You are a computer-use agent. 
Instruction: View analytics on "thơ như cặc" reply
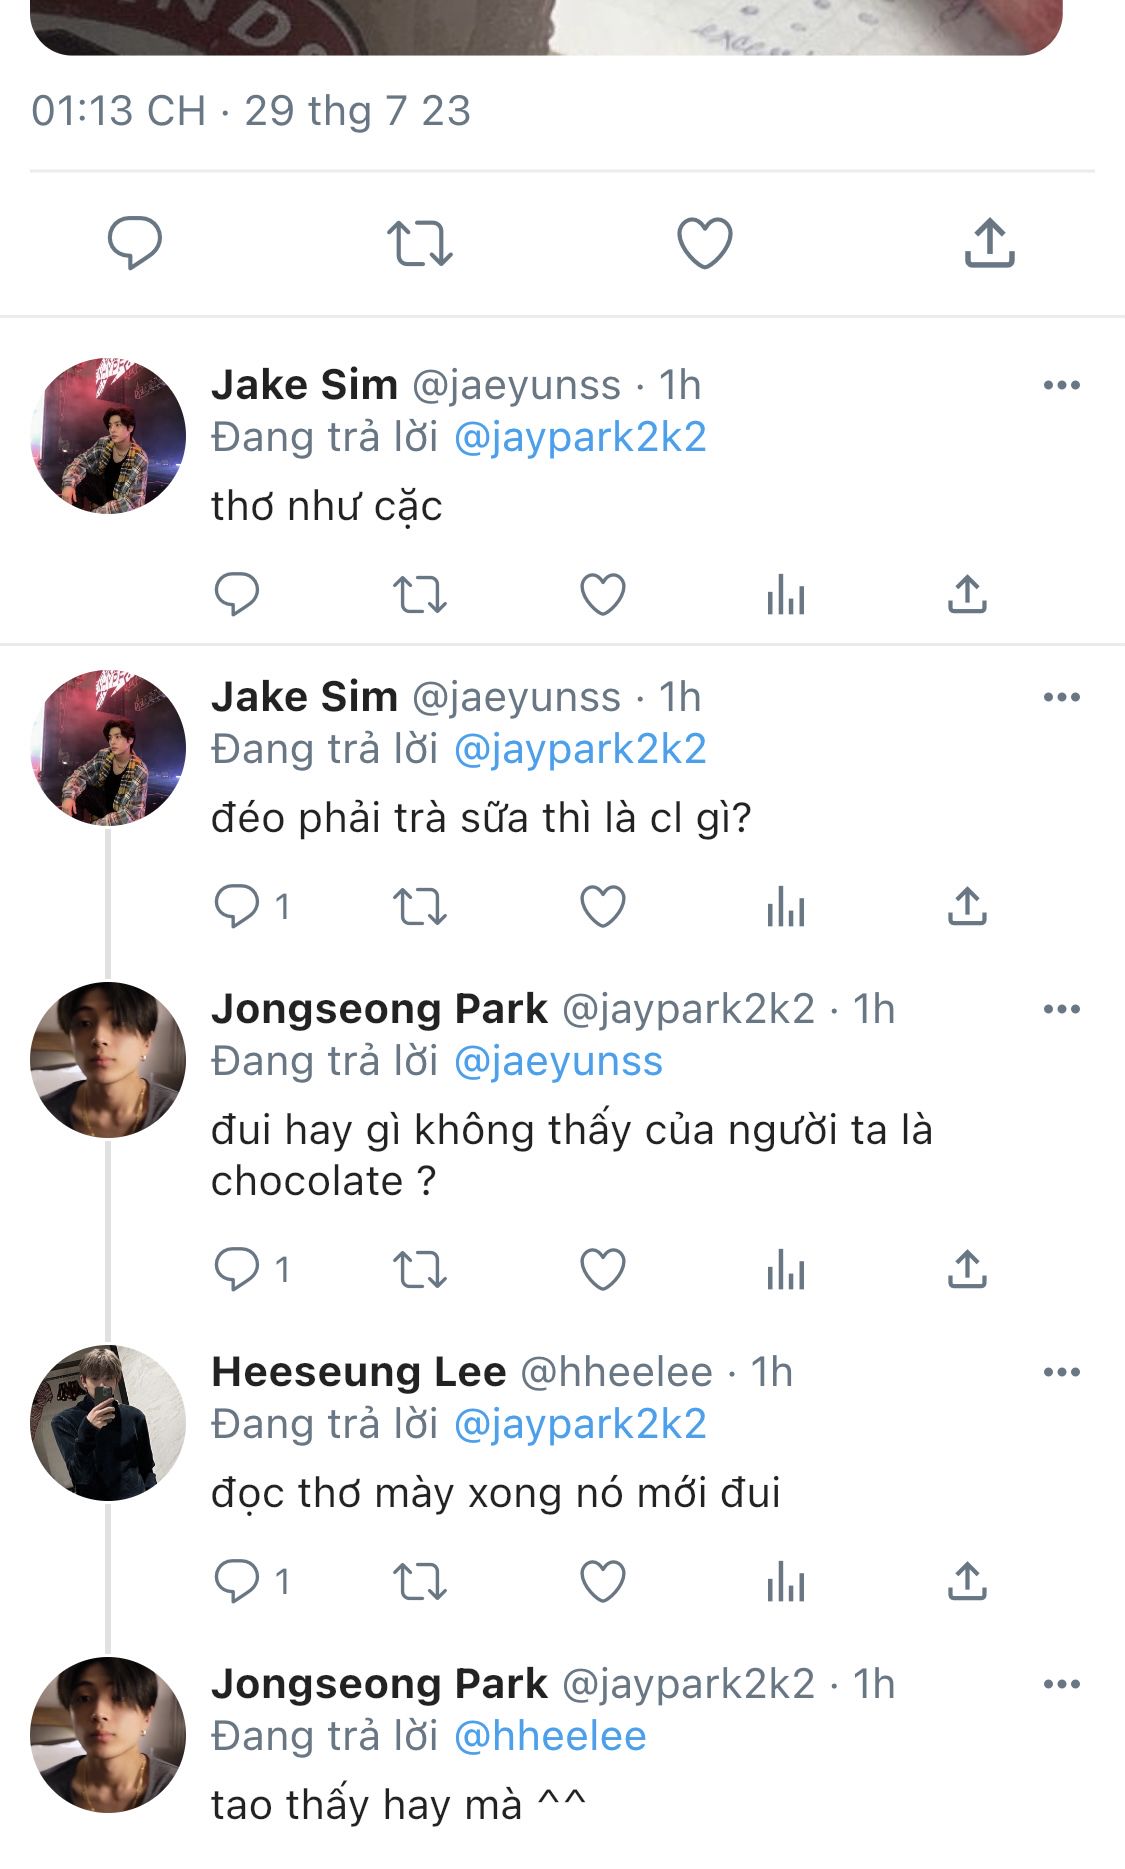785,595
